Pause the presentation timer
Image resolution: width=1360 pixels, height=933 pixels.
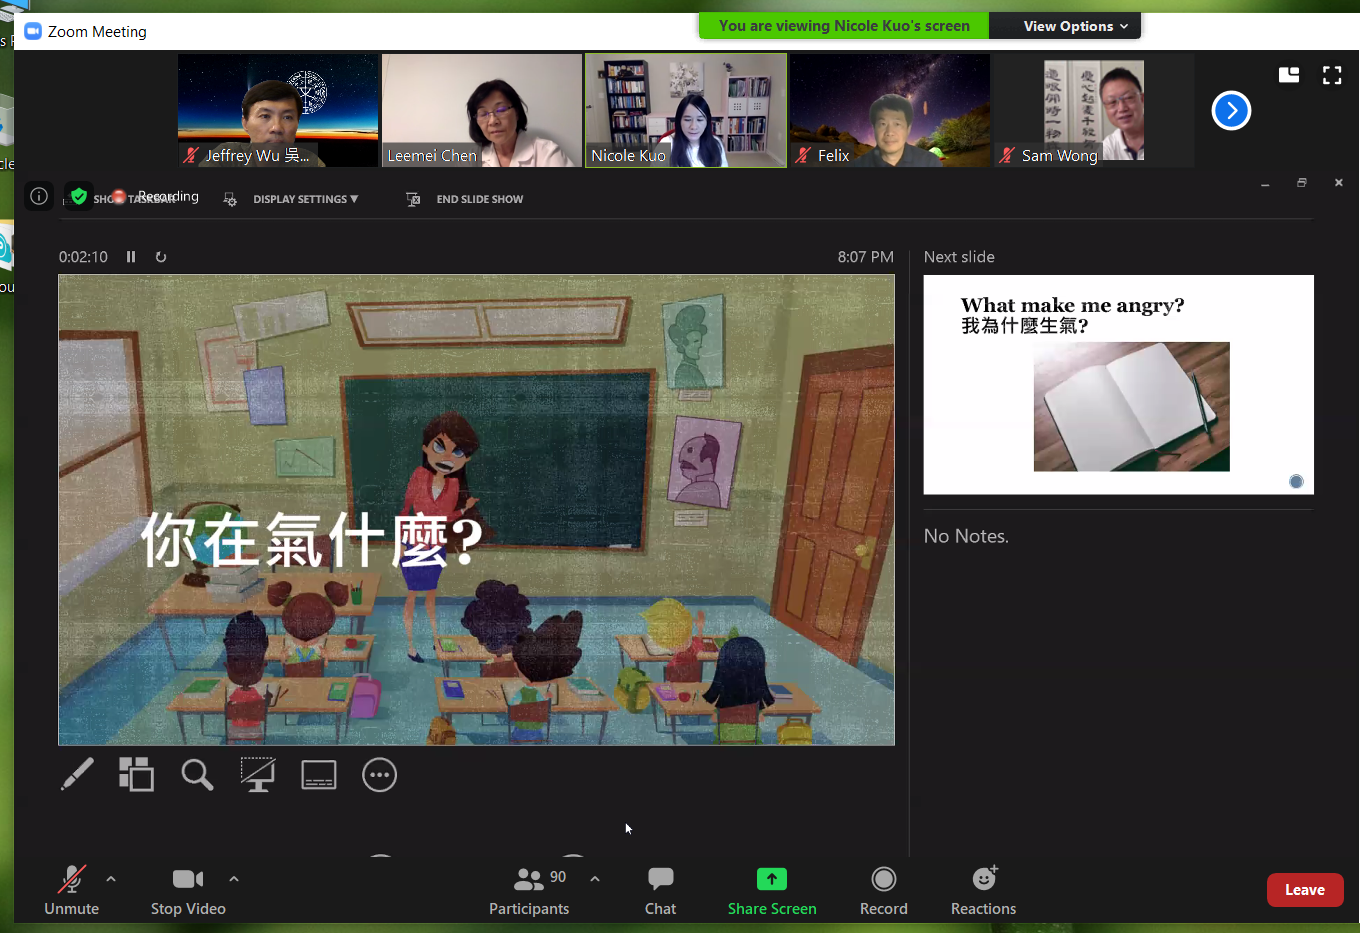pyautogui.click(x=130, y=257)
